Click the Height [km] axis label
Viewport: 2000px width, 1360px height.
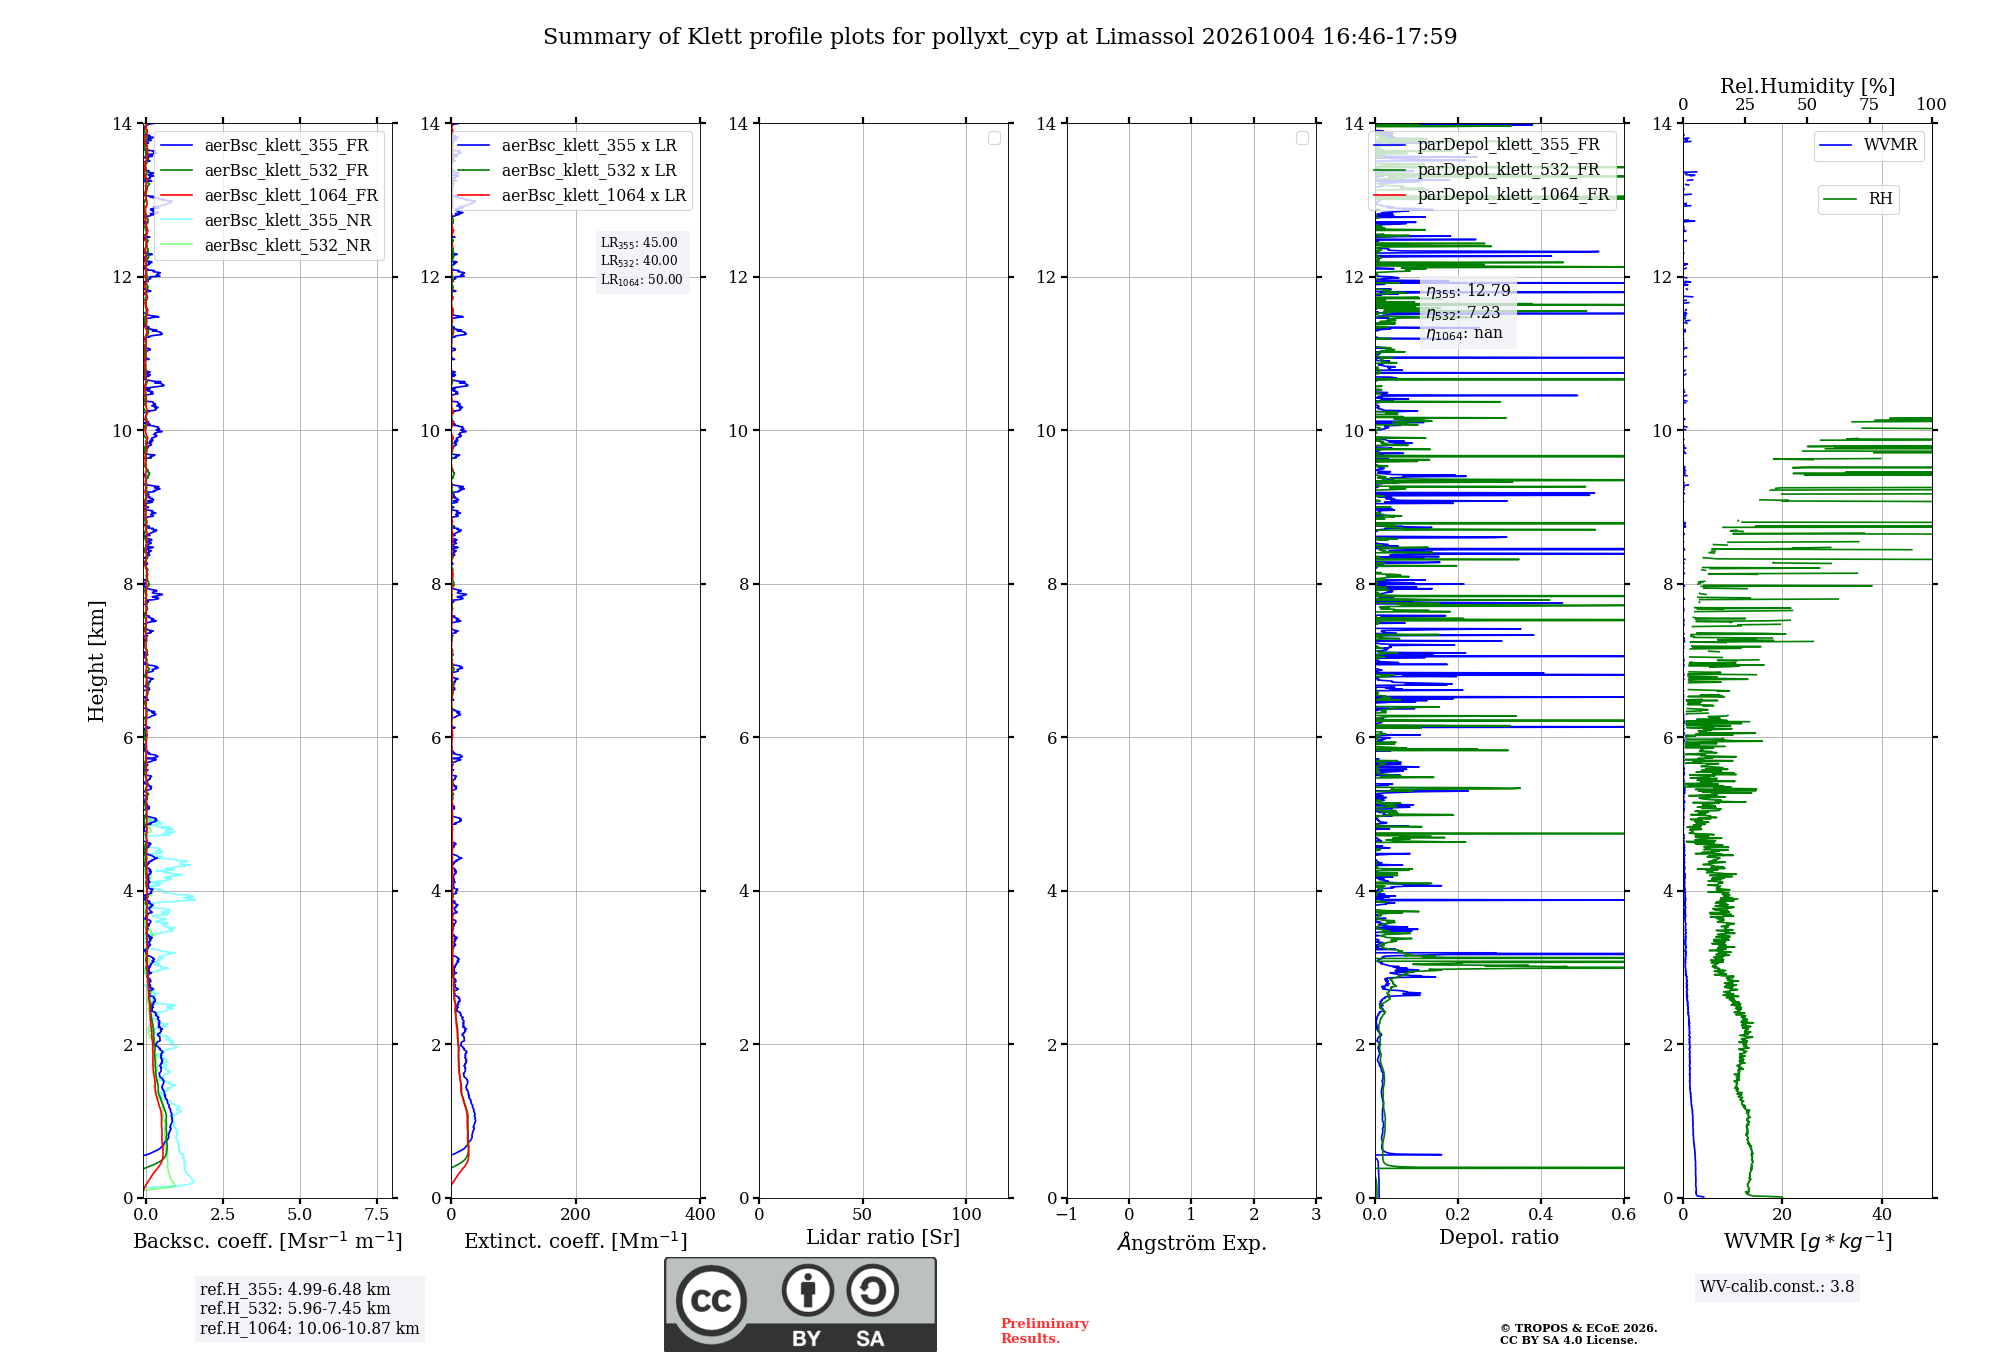[x=96, y=661]
